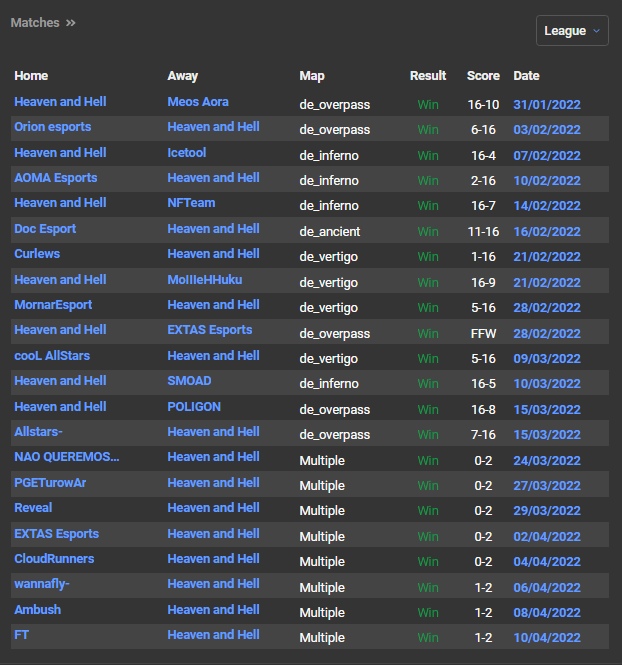Open the PGETurowAr team link
Screen dimensions: 622x665
(50, 482)
